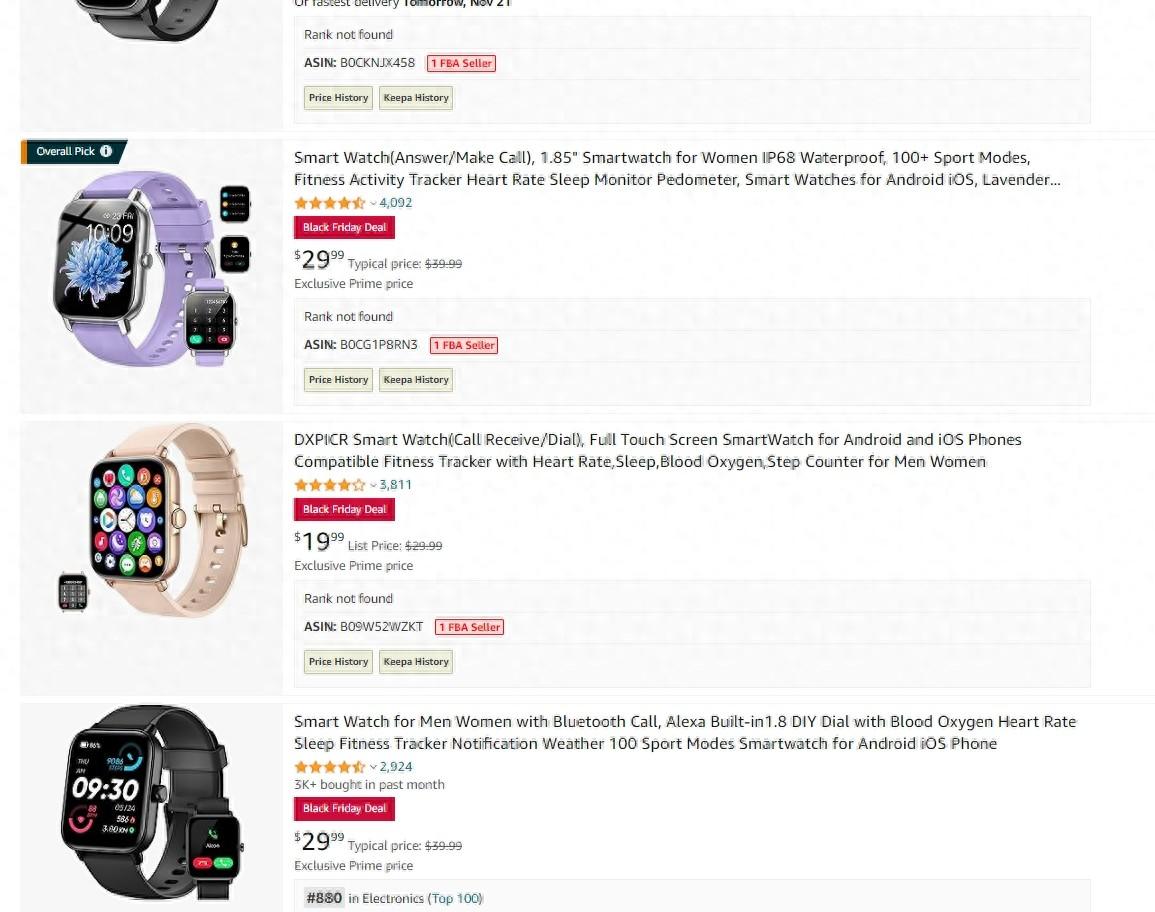Open Keepa History for ASIN B0CG1P8RN3
The image size is (1155, 912).
pos(415,380)
